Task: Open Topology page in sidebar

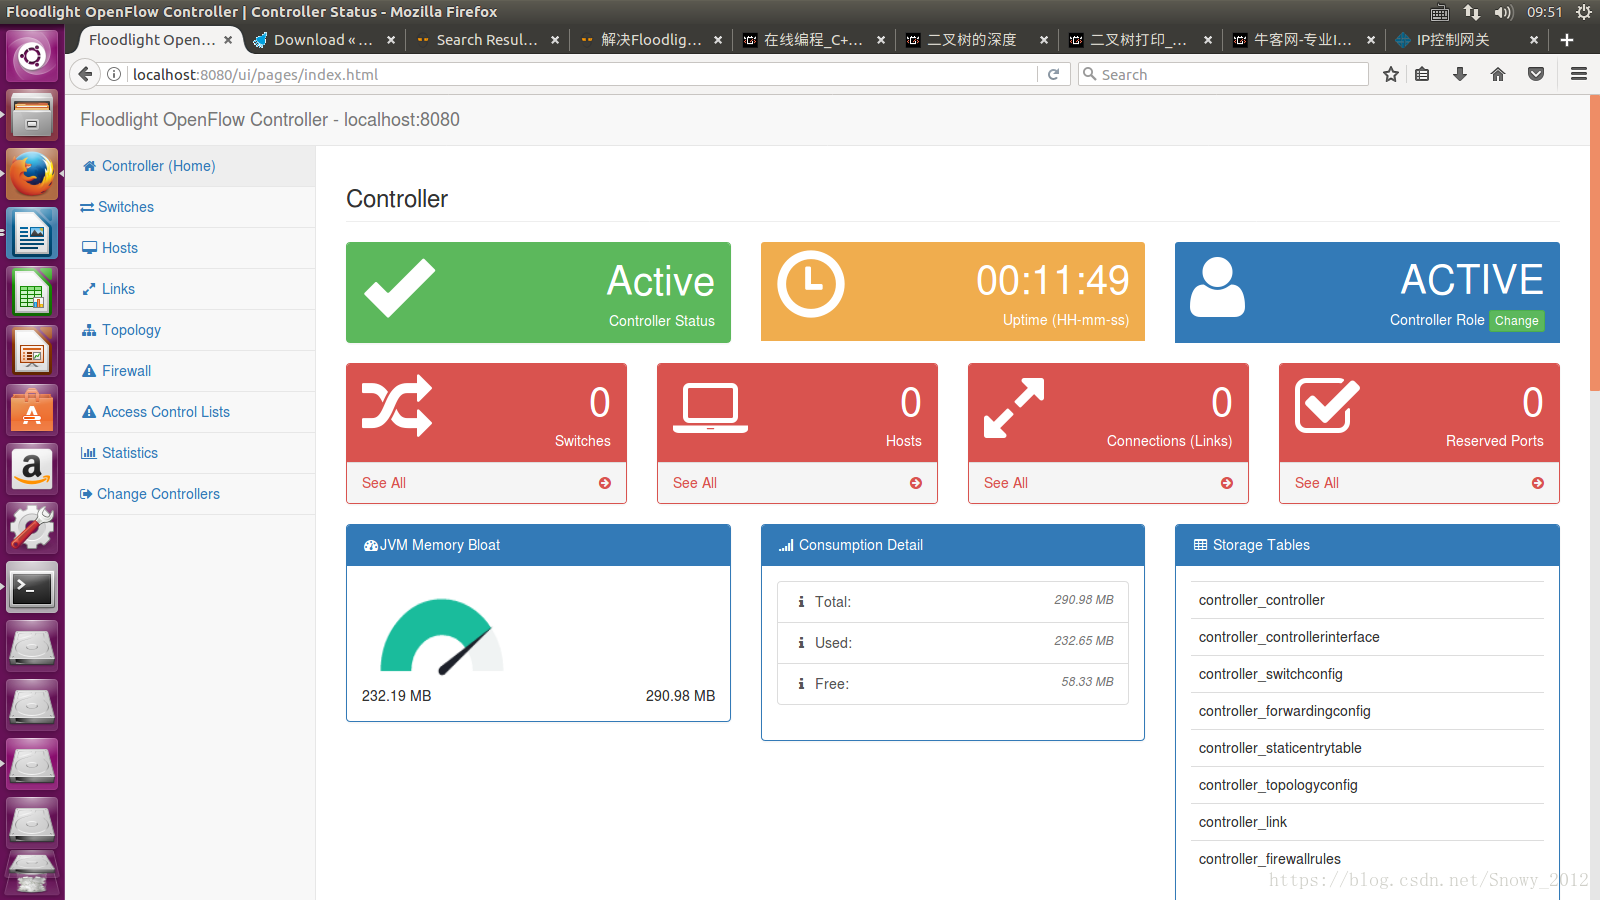Action: pos(190,330)
